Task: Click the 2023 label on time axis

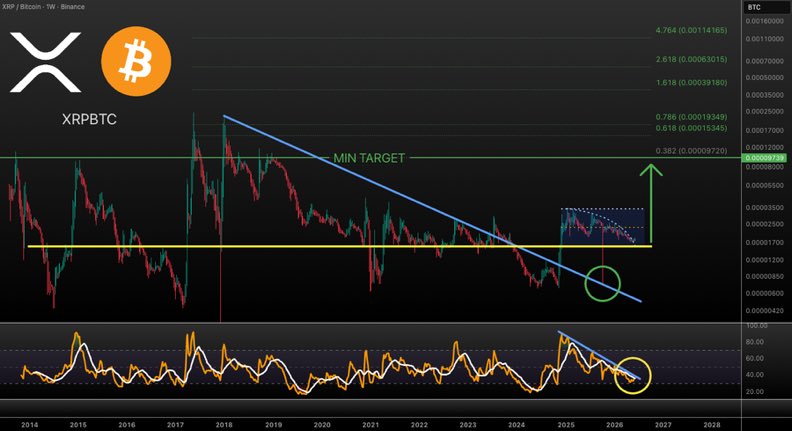Action: pyautogui.click(x=468, y=425)
